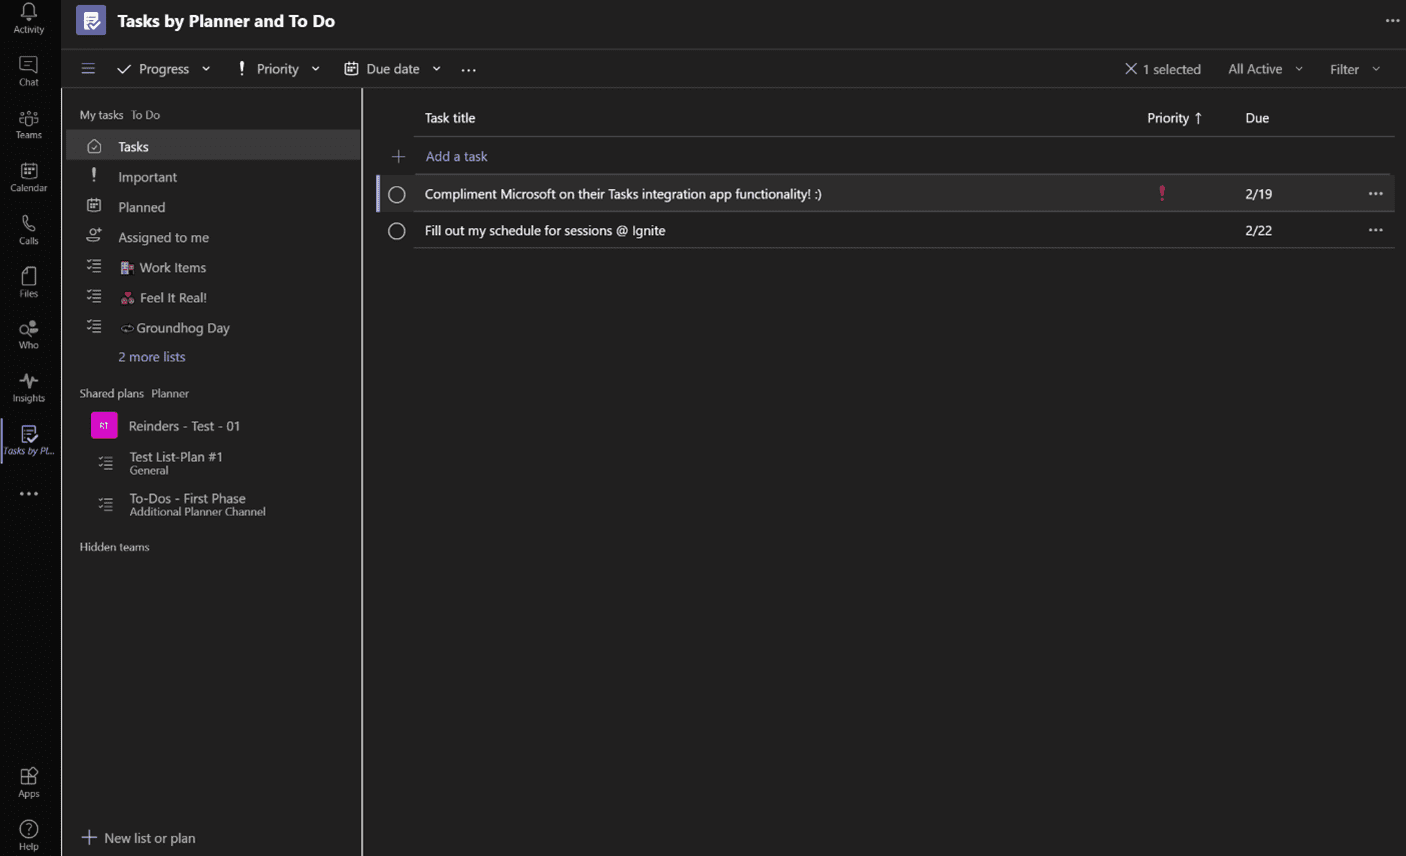The width and height of the screenshot is (1406, 856).
Task: Click the Tasks by Planner header logo
Action: [91, 20]
